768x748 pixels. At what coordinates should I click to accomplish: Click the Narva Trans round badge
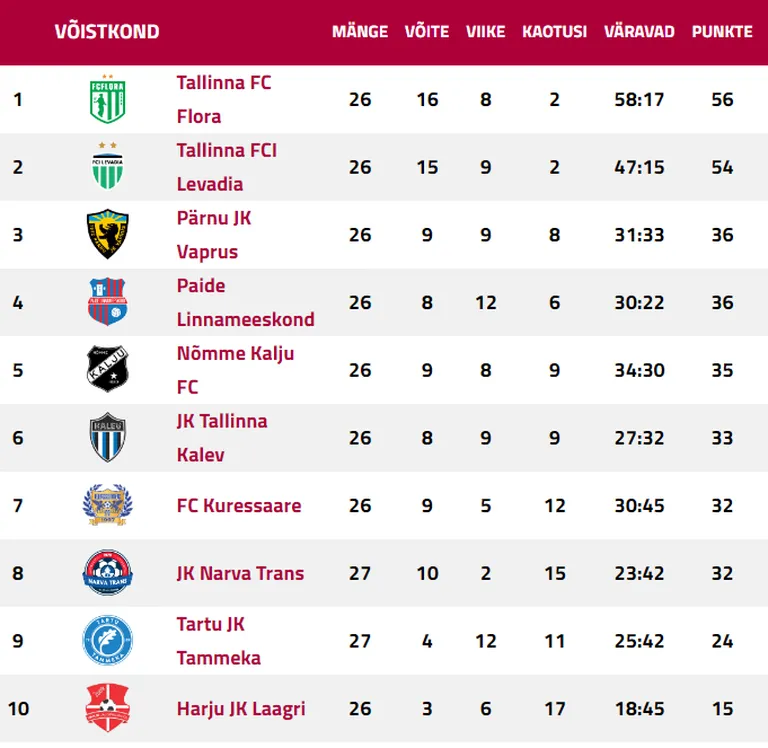[x=108, y=572]
